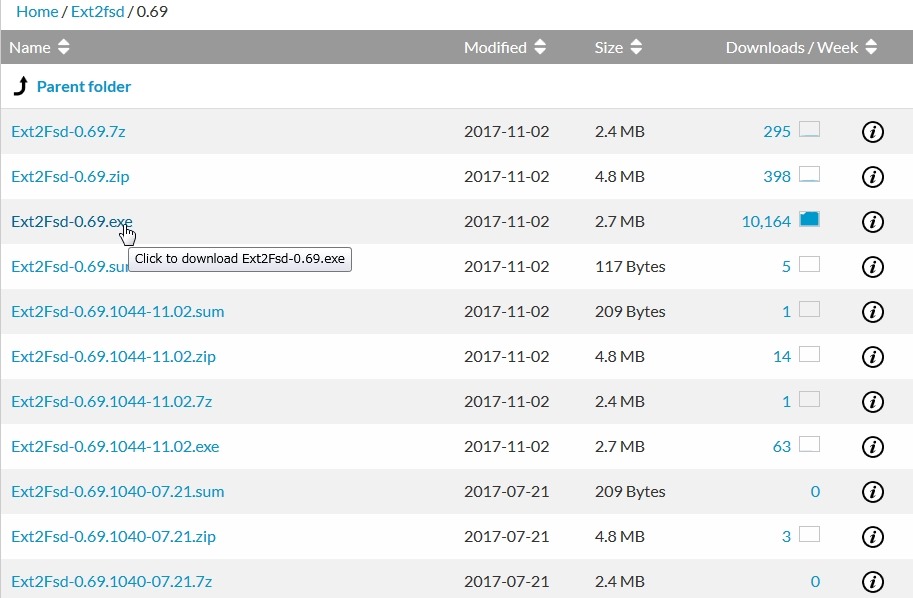Image resolution: width=913 pixels, height=598 pixels.
Task: Click info icon beside Ext2Fsd-0.69.sum
Action: tap(872, 266)
